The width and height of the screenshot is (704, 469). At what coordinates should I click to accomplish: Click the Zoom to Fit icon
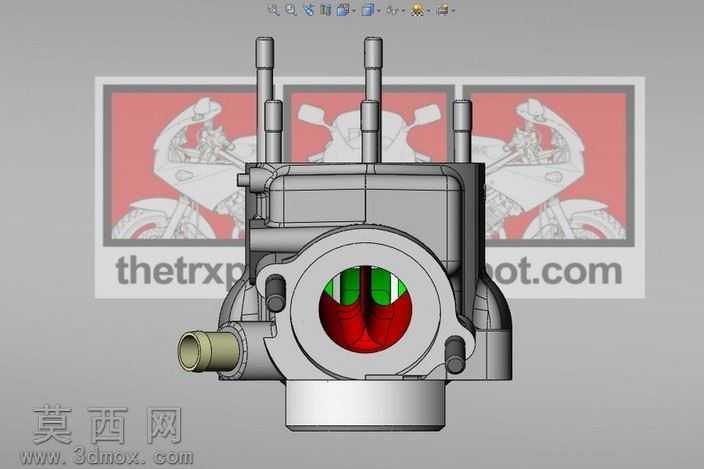point(273,9)
